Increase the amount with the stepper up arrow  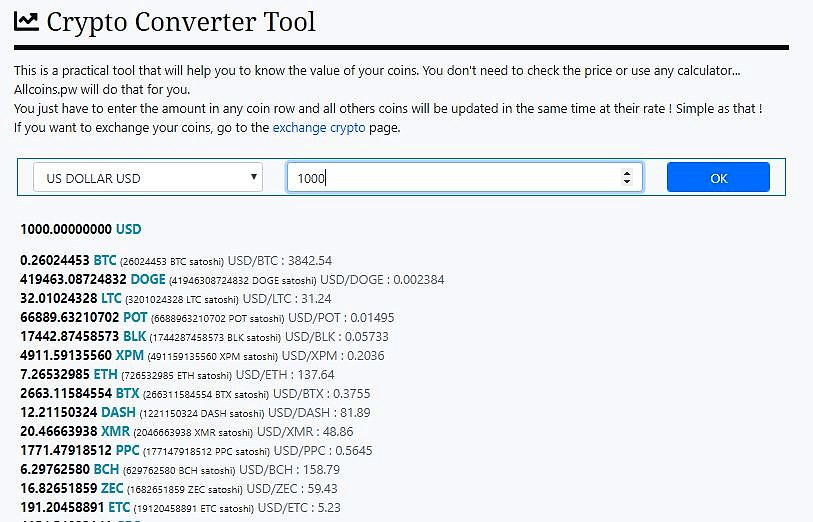(x=627, y=173)
